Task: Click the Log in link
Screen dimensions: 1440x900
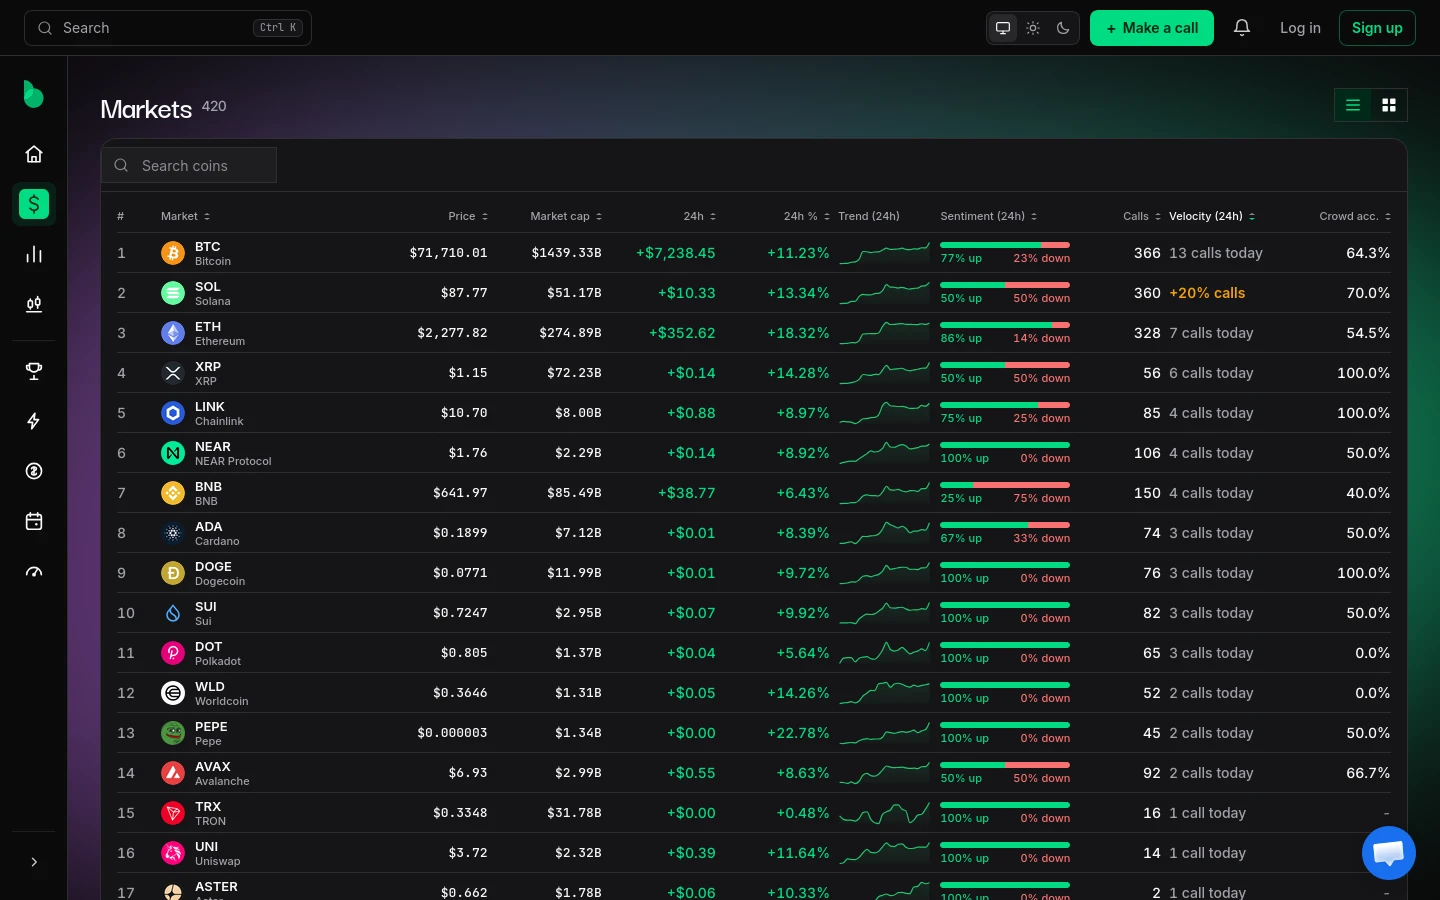Action: click(x=1300, y=28)
